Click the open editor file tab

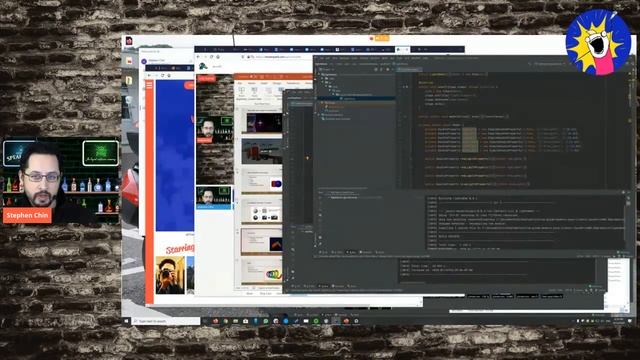pyautogui.click(x=409, y=69)
